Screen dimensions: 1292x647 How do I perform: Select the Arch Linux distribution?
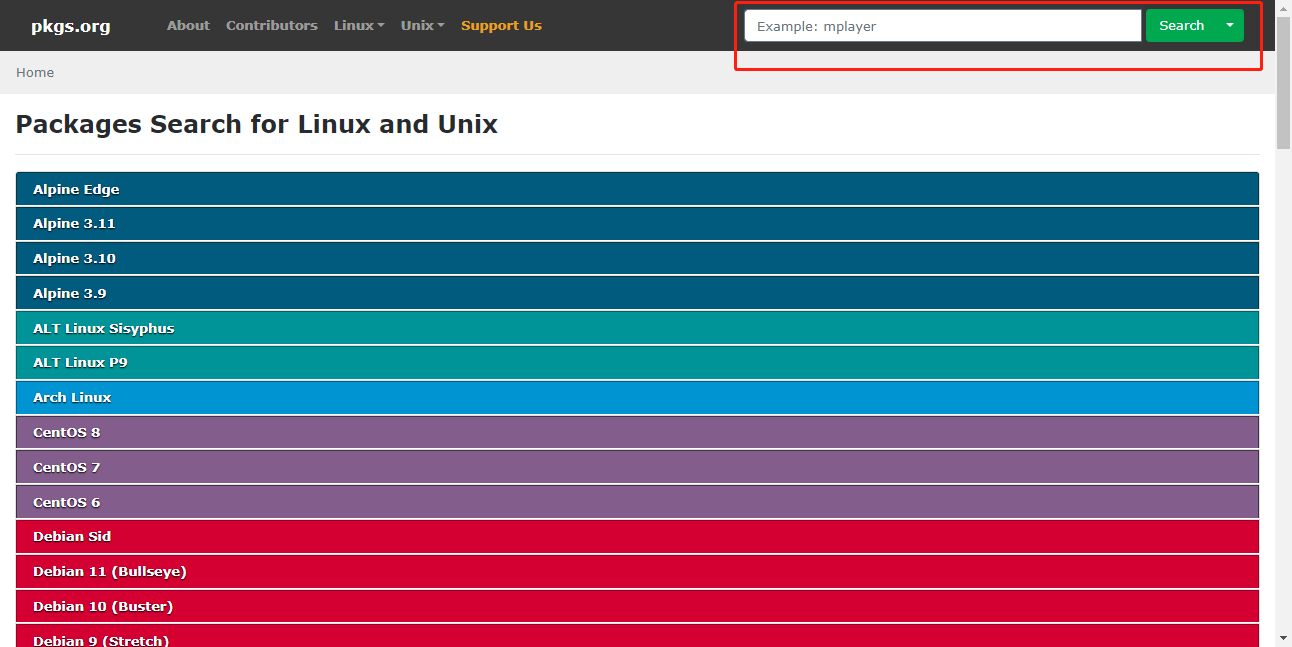636,397
